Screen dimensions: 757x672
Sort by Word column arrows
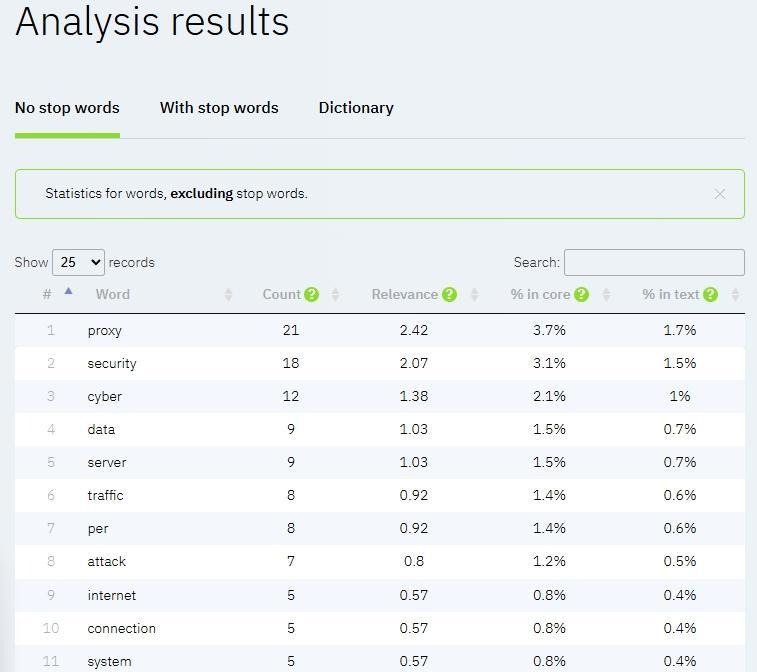pos(228,294)
